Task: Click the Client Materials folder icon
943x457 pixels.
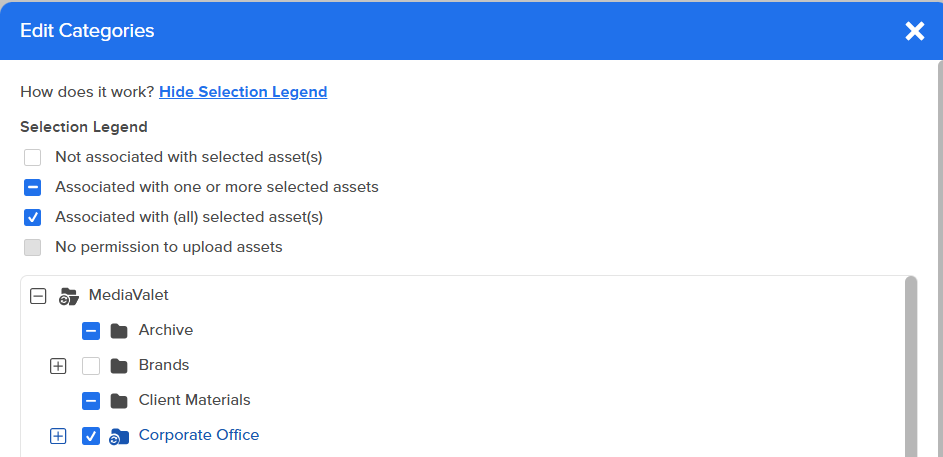Action: coord(119,400)
